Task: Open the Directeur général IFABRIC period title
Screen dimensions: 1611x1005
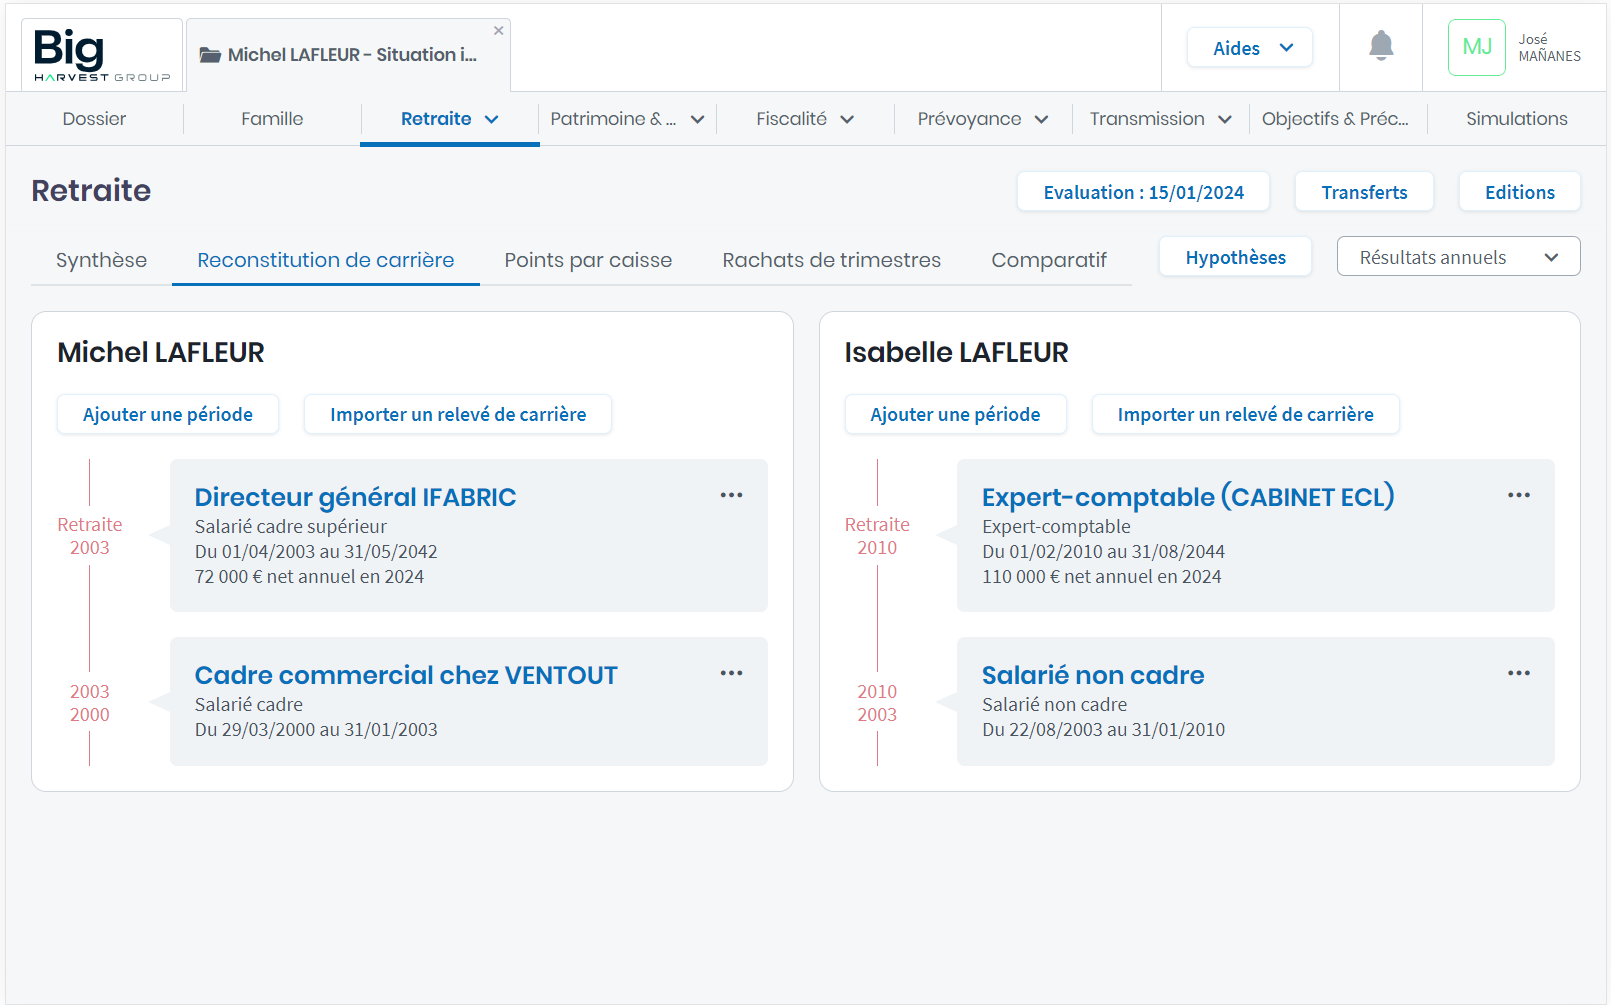Action: click(355, 497)
